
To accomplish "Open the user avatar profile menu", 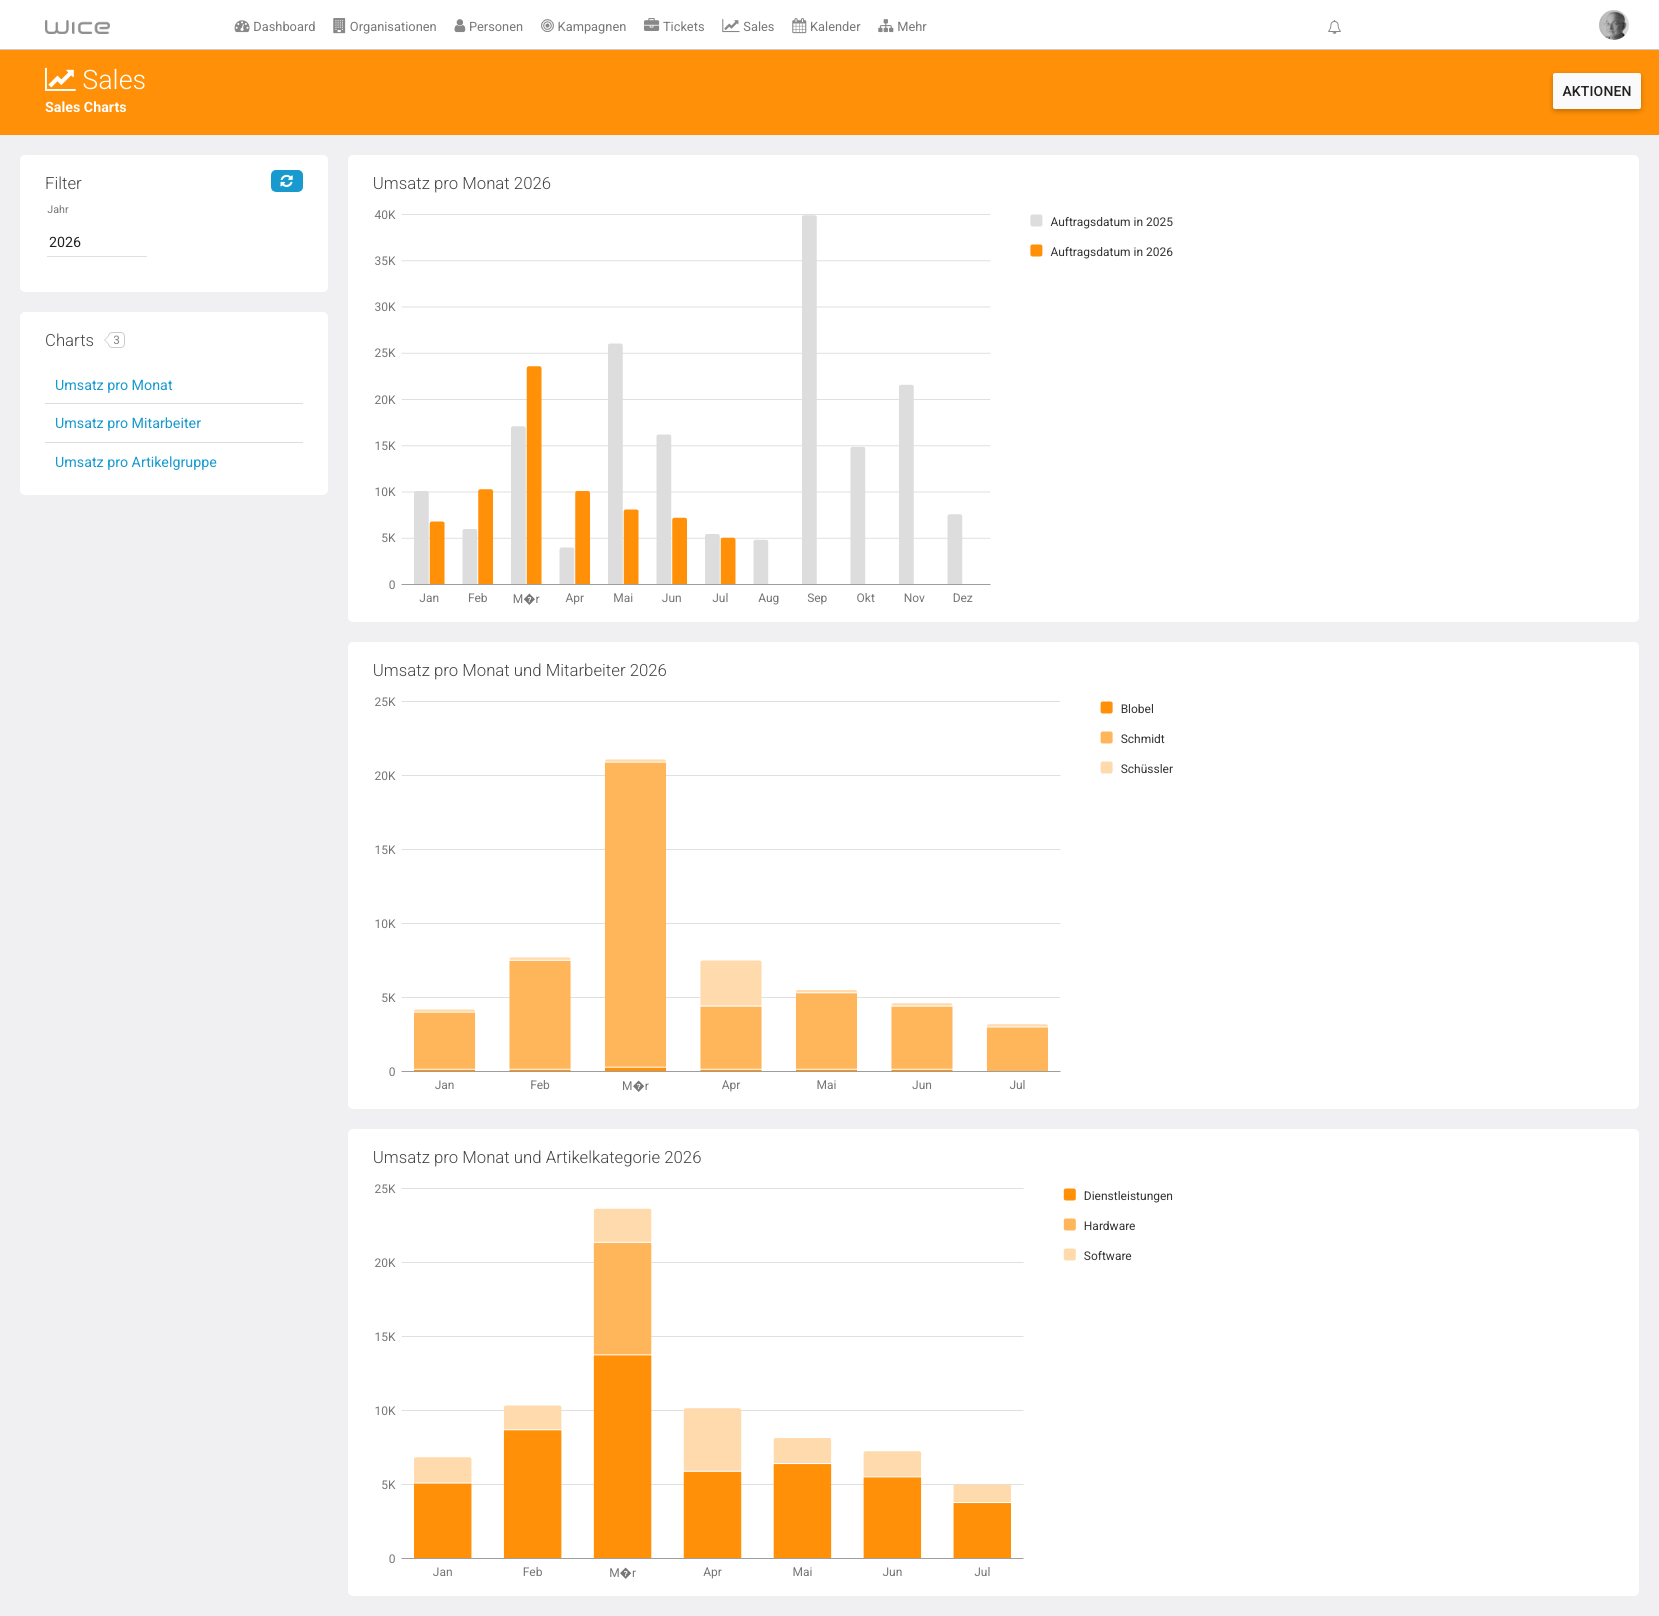I will click(1613, 25).
